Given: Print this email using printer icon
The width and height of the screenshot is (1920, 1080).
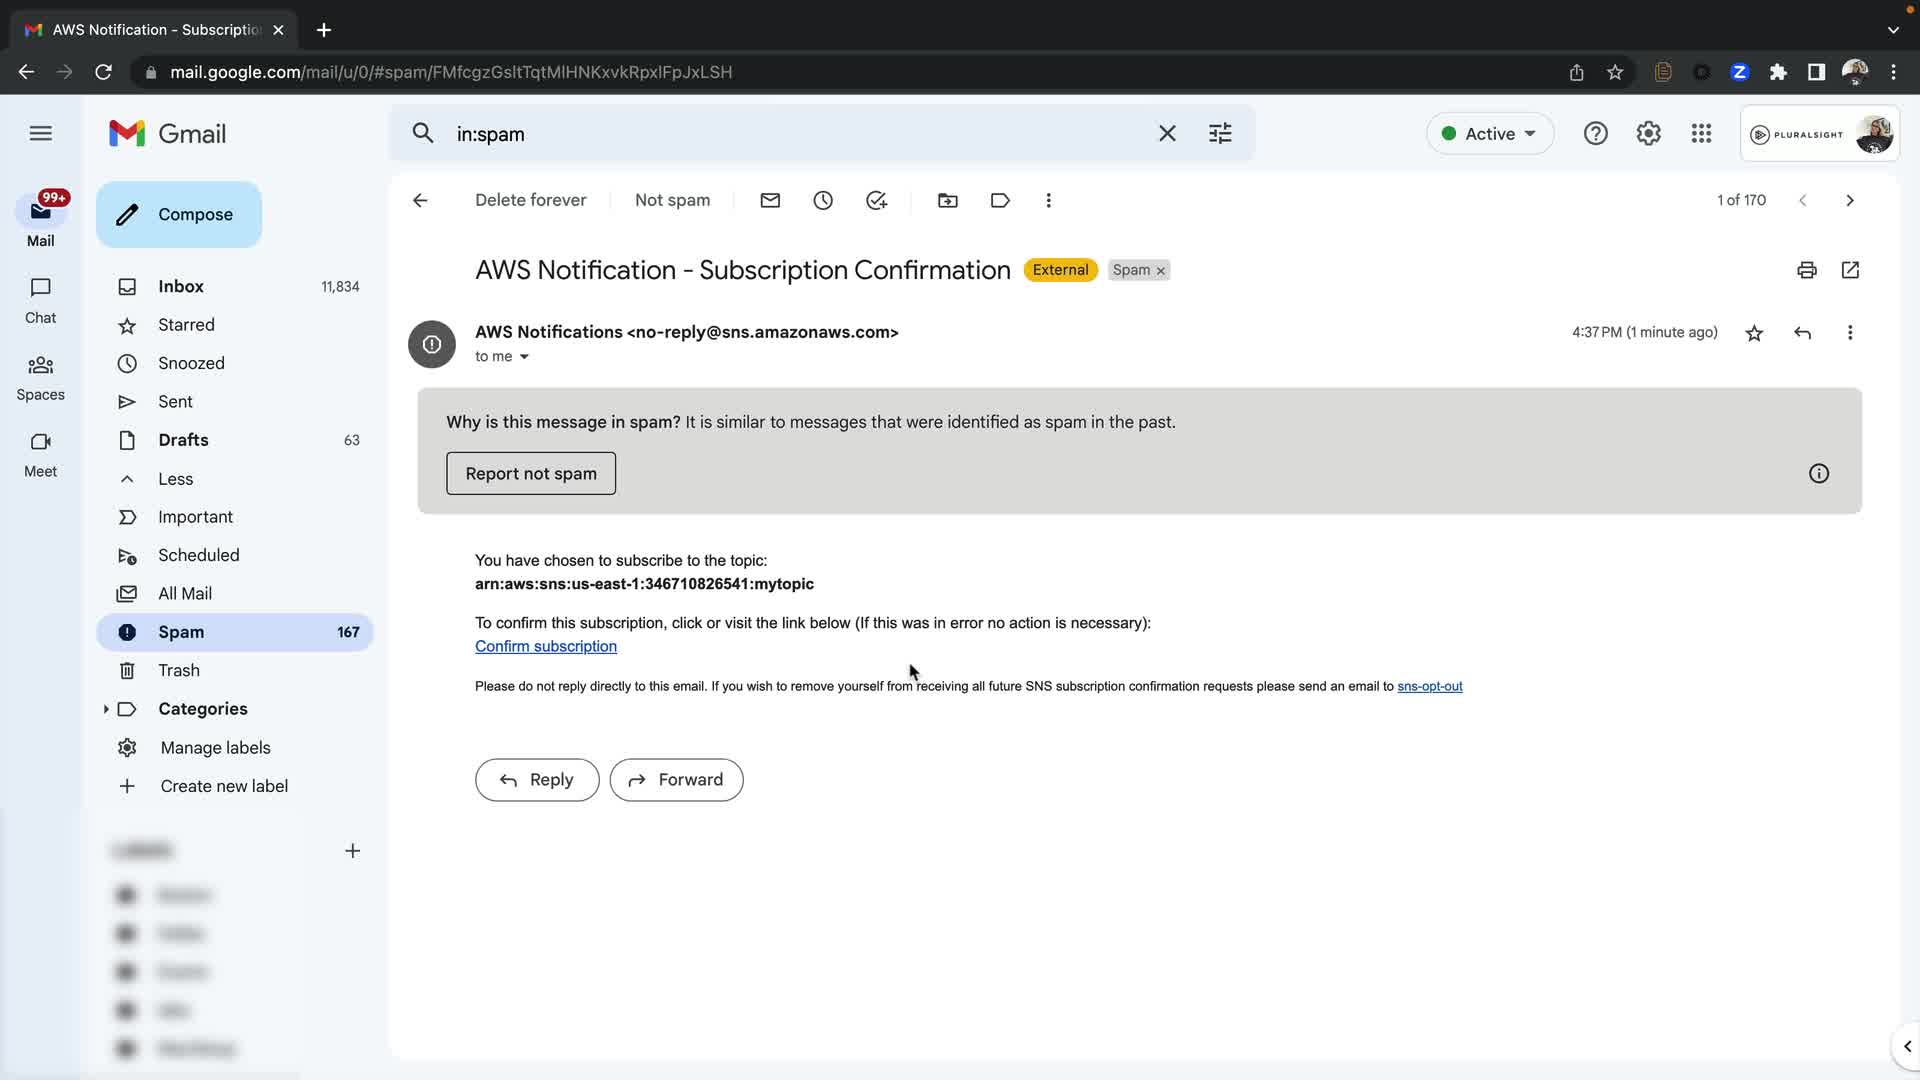Looking at the screenshot, I should [x=1806, y=270].
